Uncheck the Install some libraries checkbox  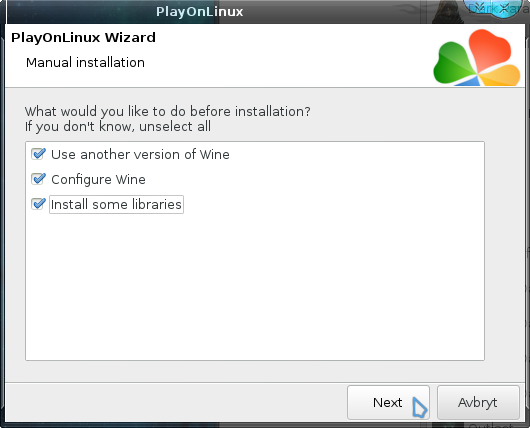39,204
